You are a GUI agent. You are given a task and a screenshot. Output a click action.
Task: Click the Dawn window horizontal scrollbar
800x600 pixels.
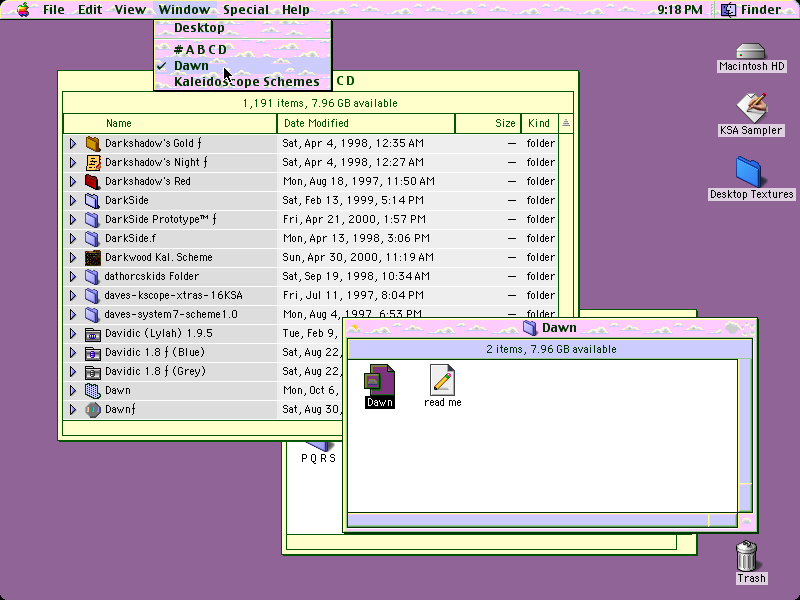(542, 520)
